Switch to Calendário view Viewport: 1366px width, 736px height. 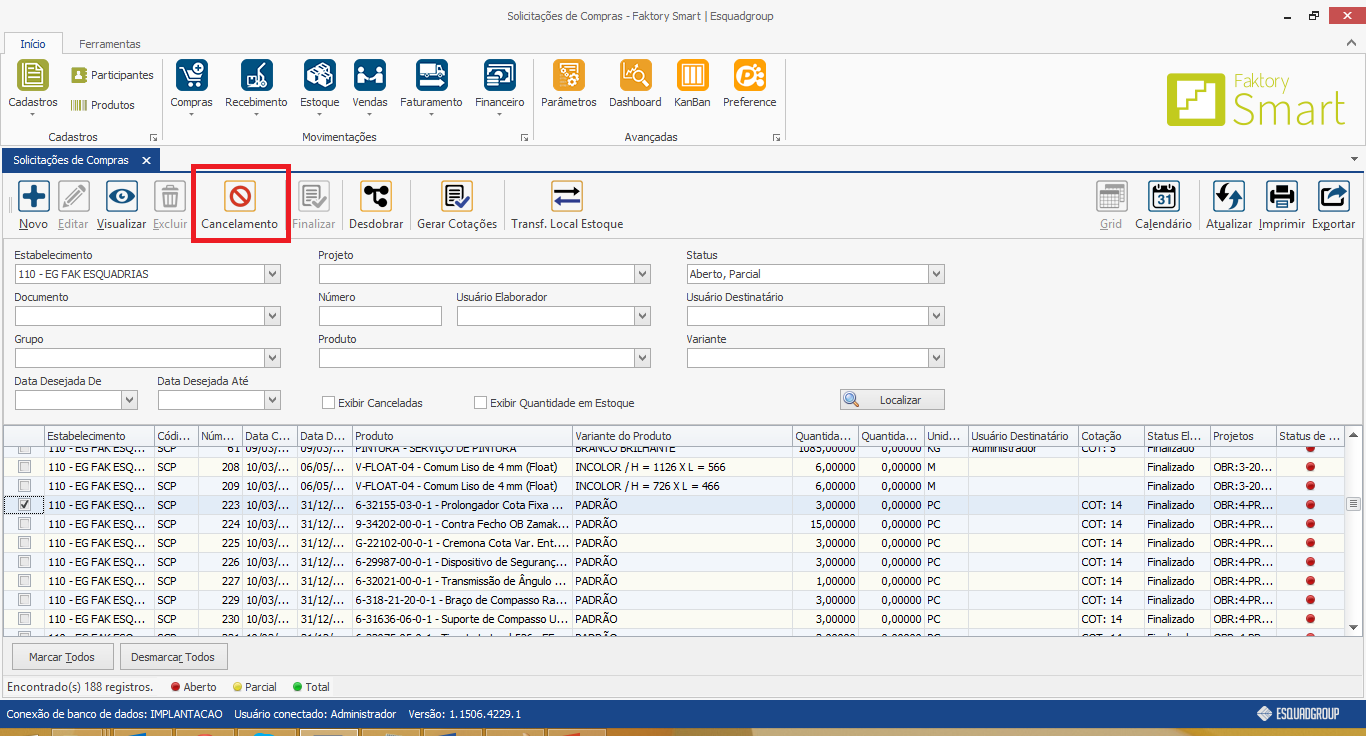tap(1163, 197)
